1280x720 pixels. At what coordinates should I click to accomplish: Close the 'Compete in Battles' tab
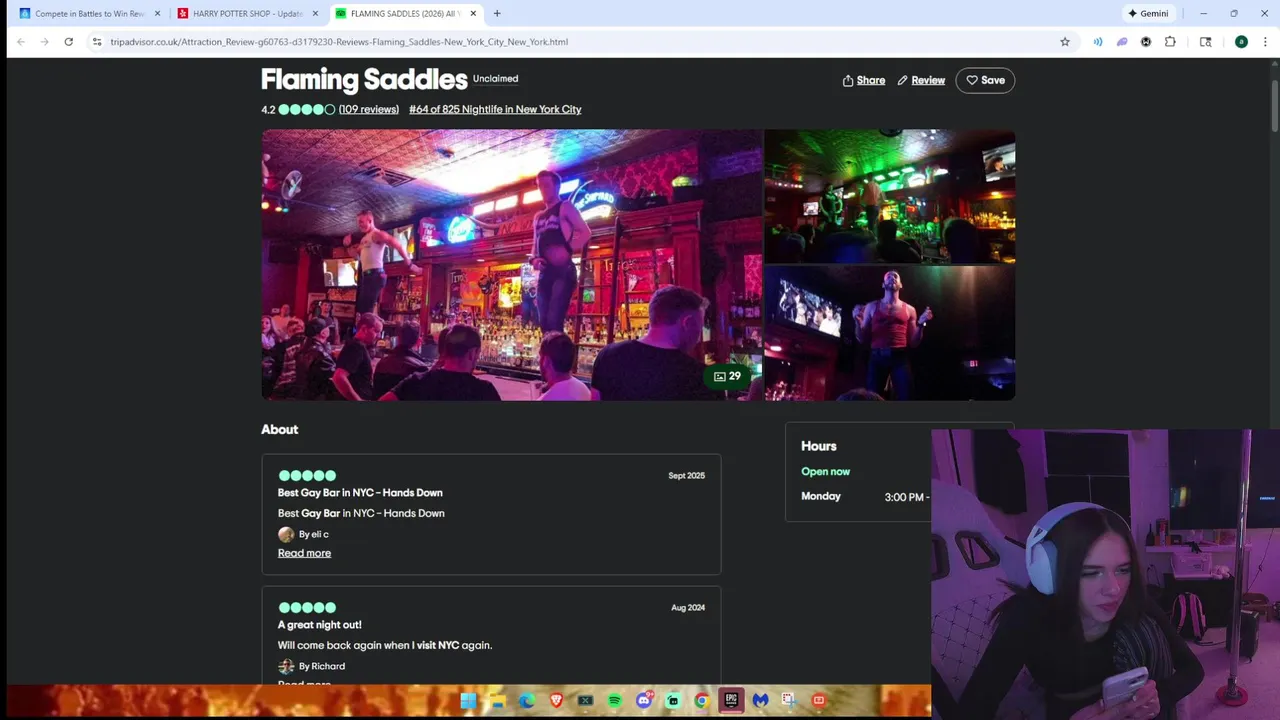[157, 14]
